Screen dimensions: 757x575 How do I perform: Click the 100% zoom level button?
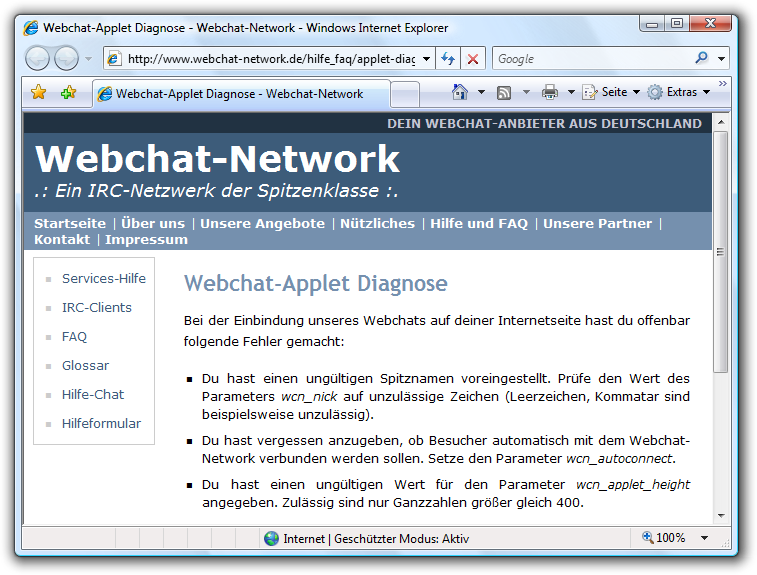tap(664, 538)
